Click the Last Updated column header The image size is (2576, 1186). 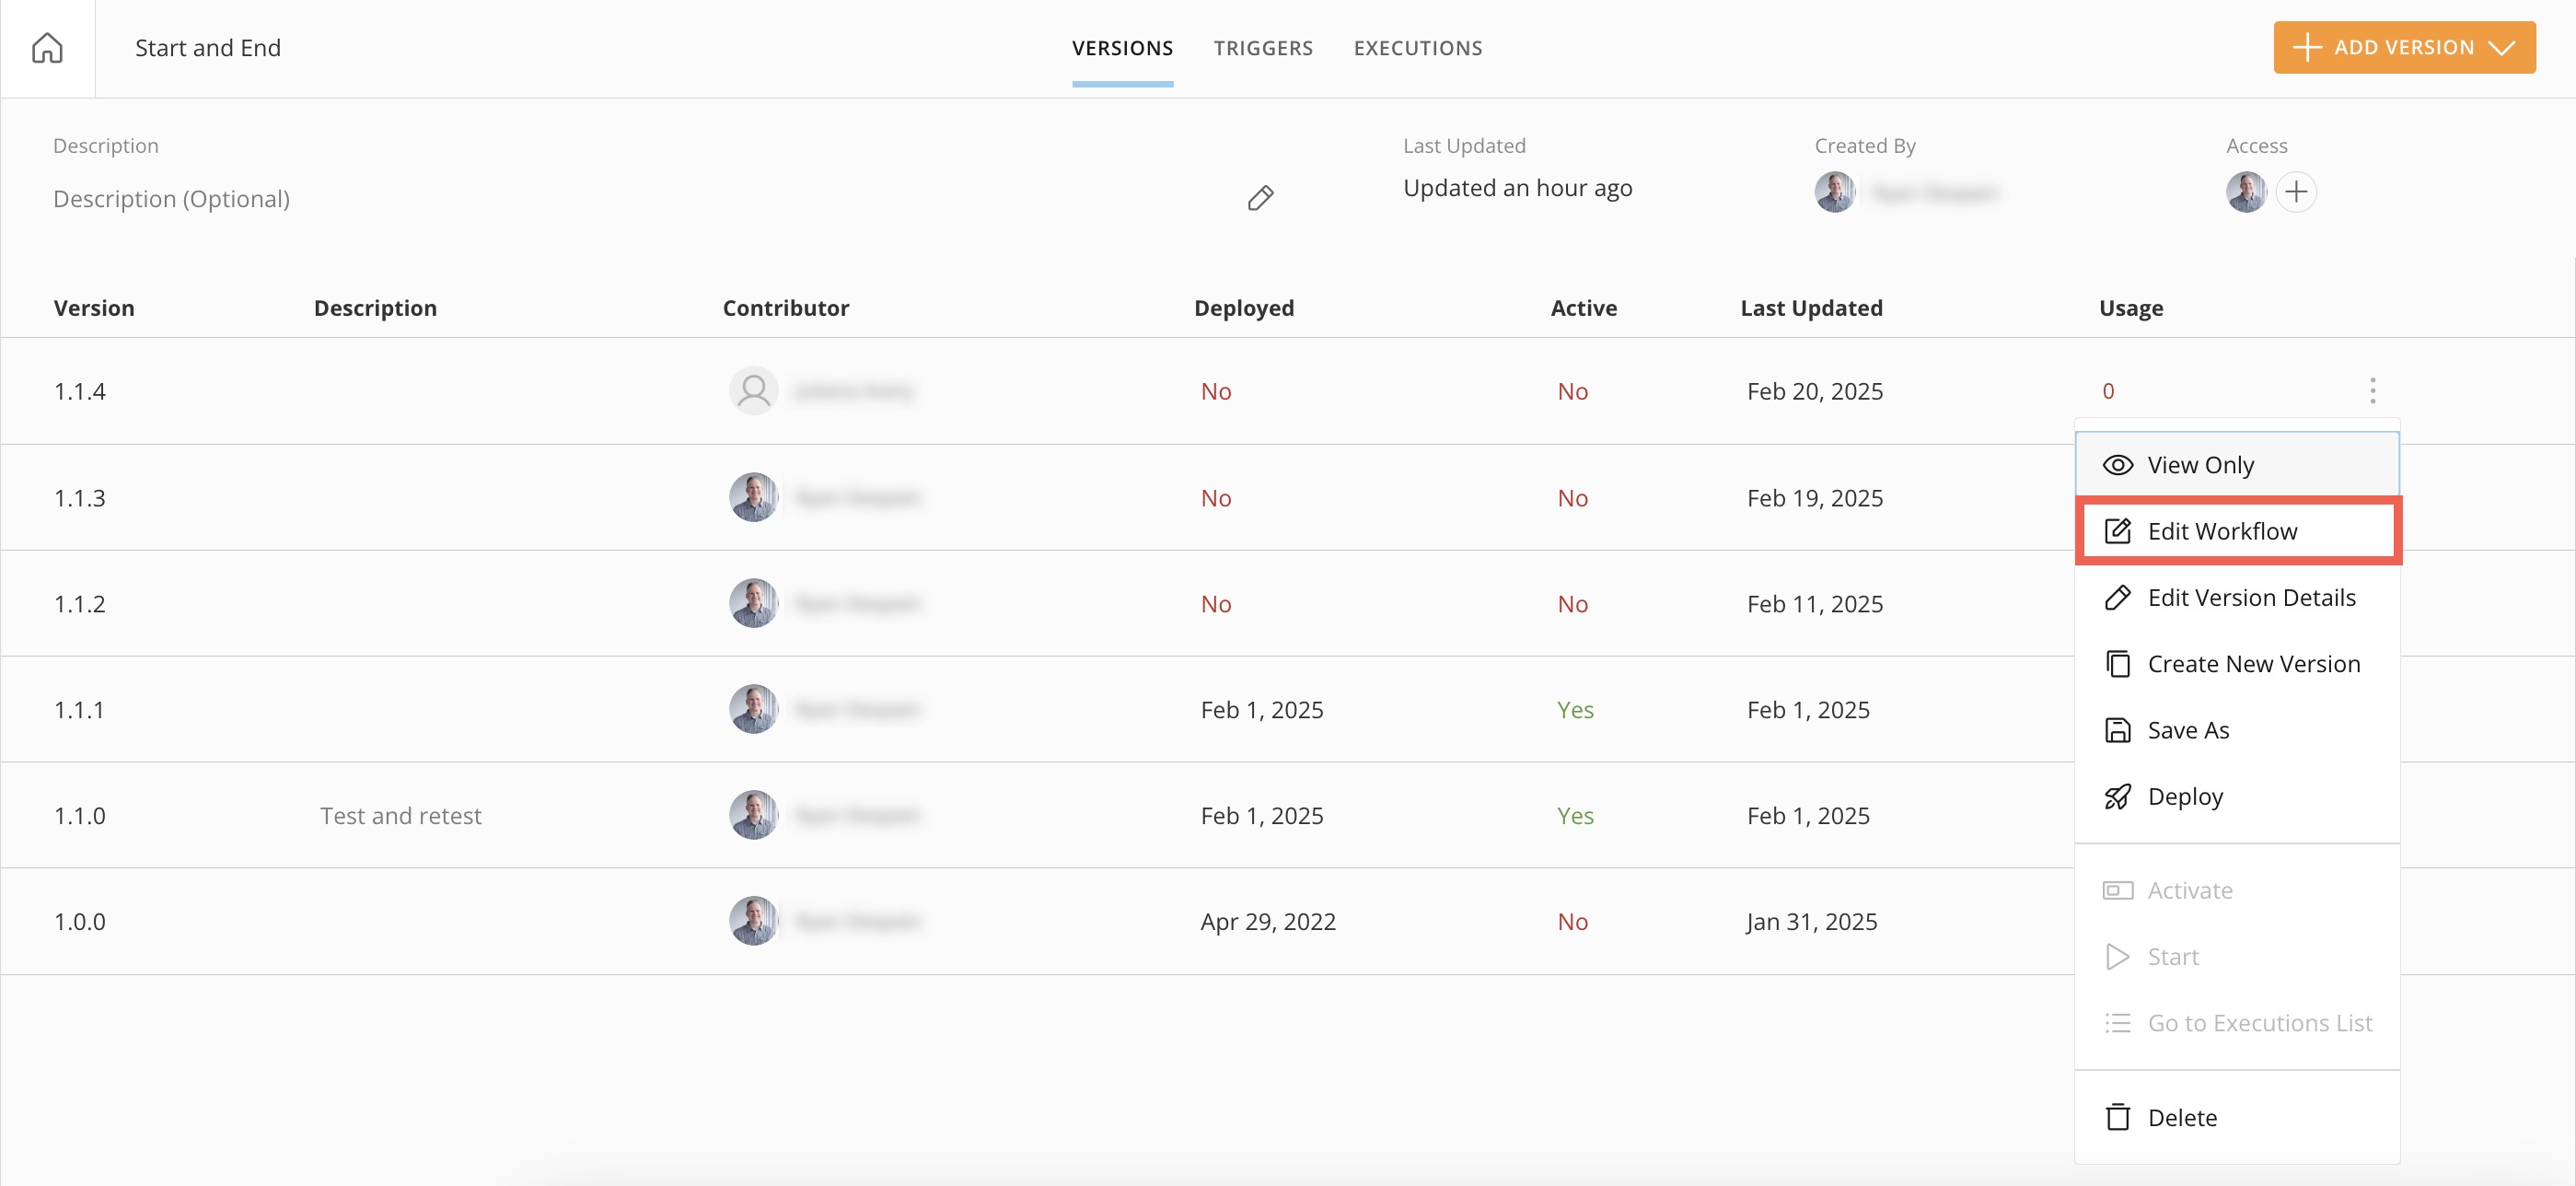pos(1811,308)
